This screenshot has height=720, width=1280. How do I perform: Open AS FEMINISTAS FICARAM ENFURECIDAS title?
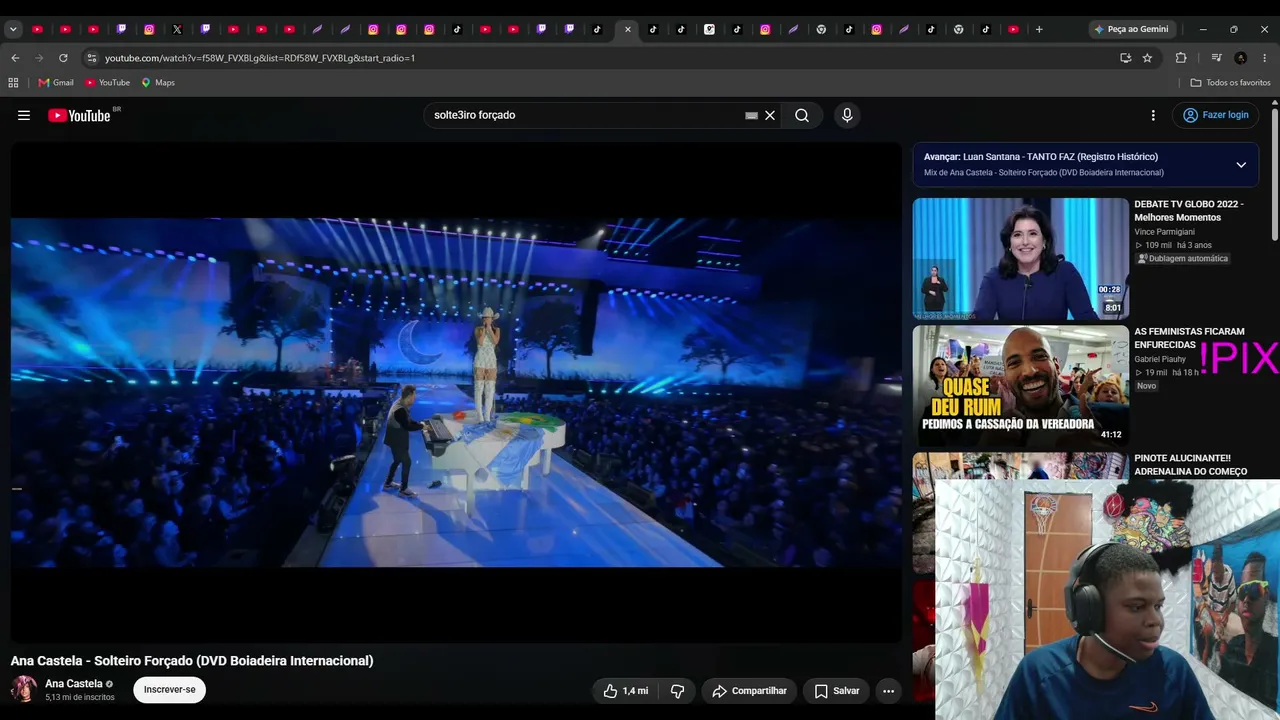click(1189, 338)
